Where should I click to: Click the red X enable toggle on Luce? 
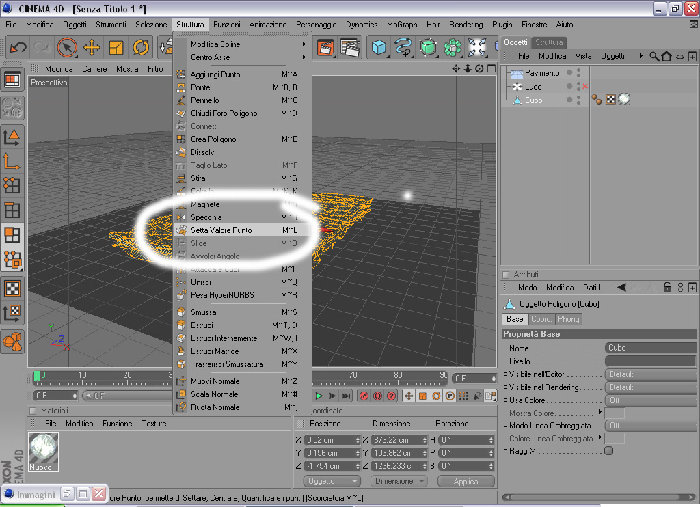585,86
